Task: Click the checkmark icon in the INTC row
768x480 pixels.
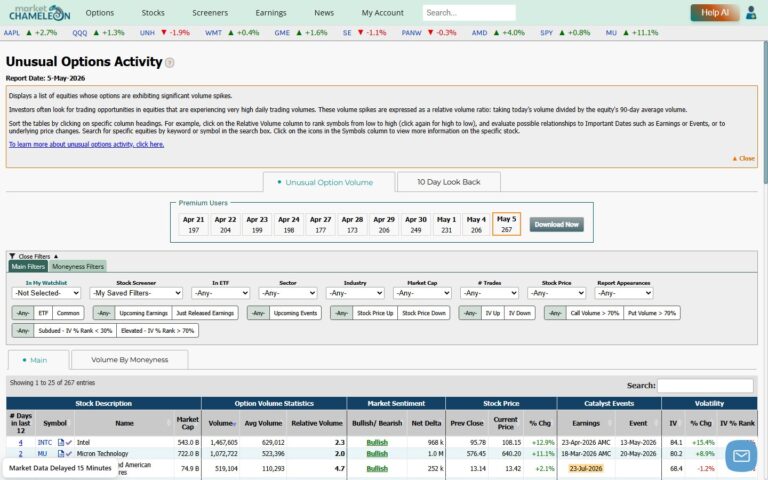Action: click(x=69, y=442)
